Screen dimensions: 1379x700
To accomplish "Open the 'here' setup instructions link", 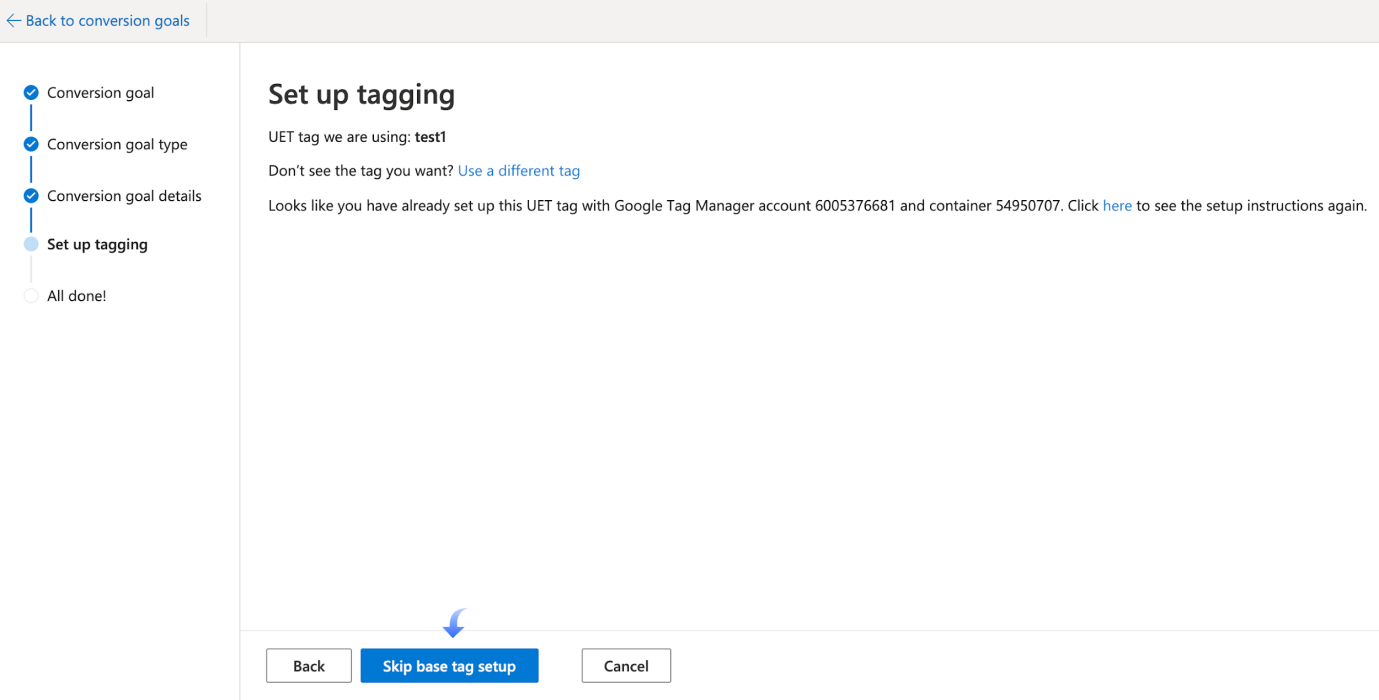I will click(x=1117, y=206).
